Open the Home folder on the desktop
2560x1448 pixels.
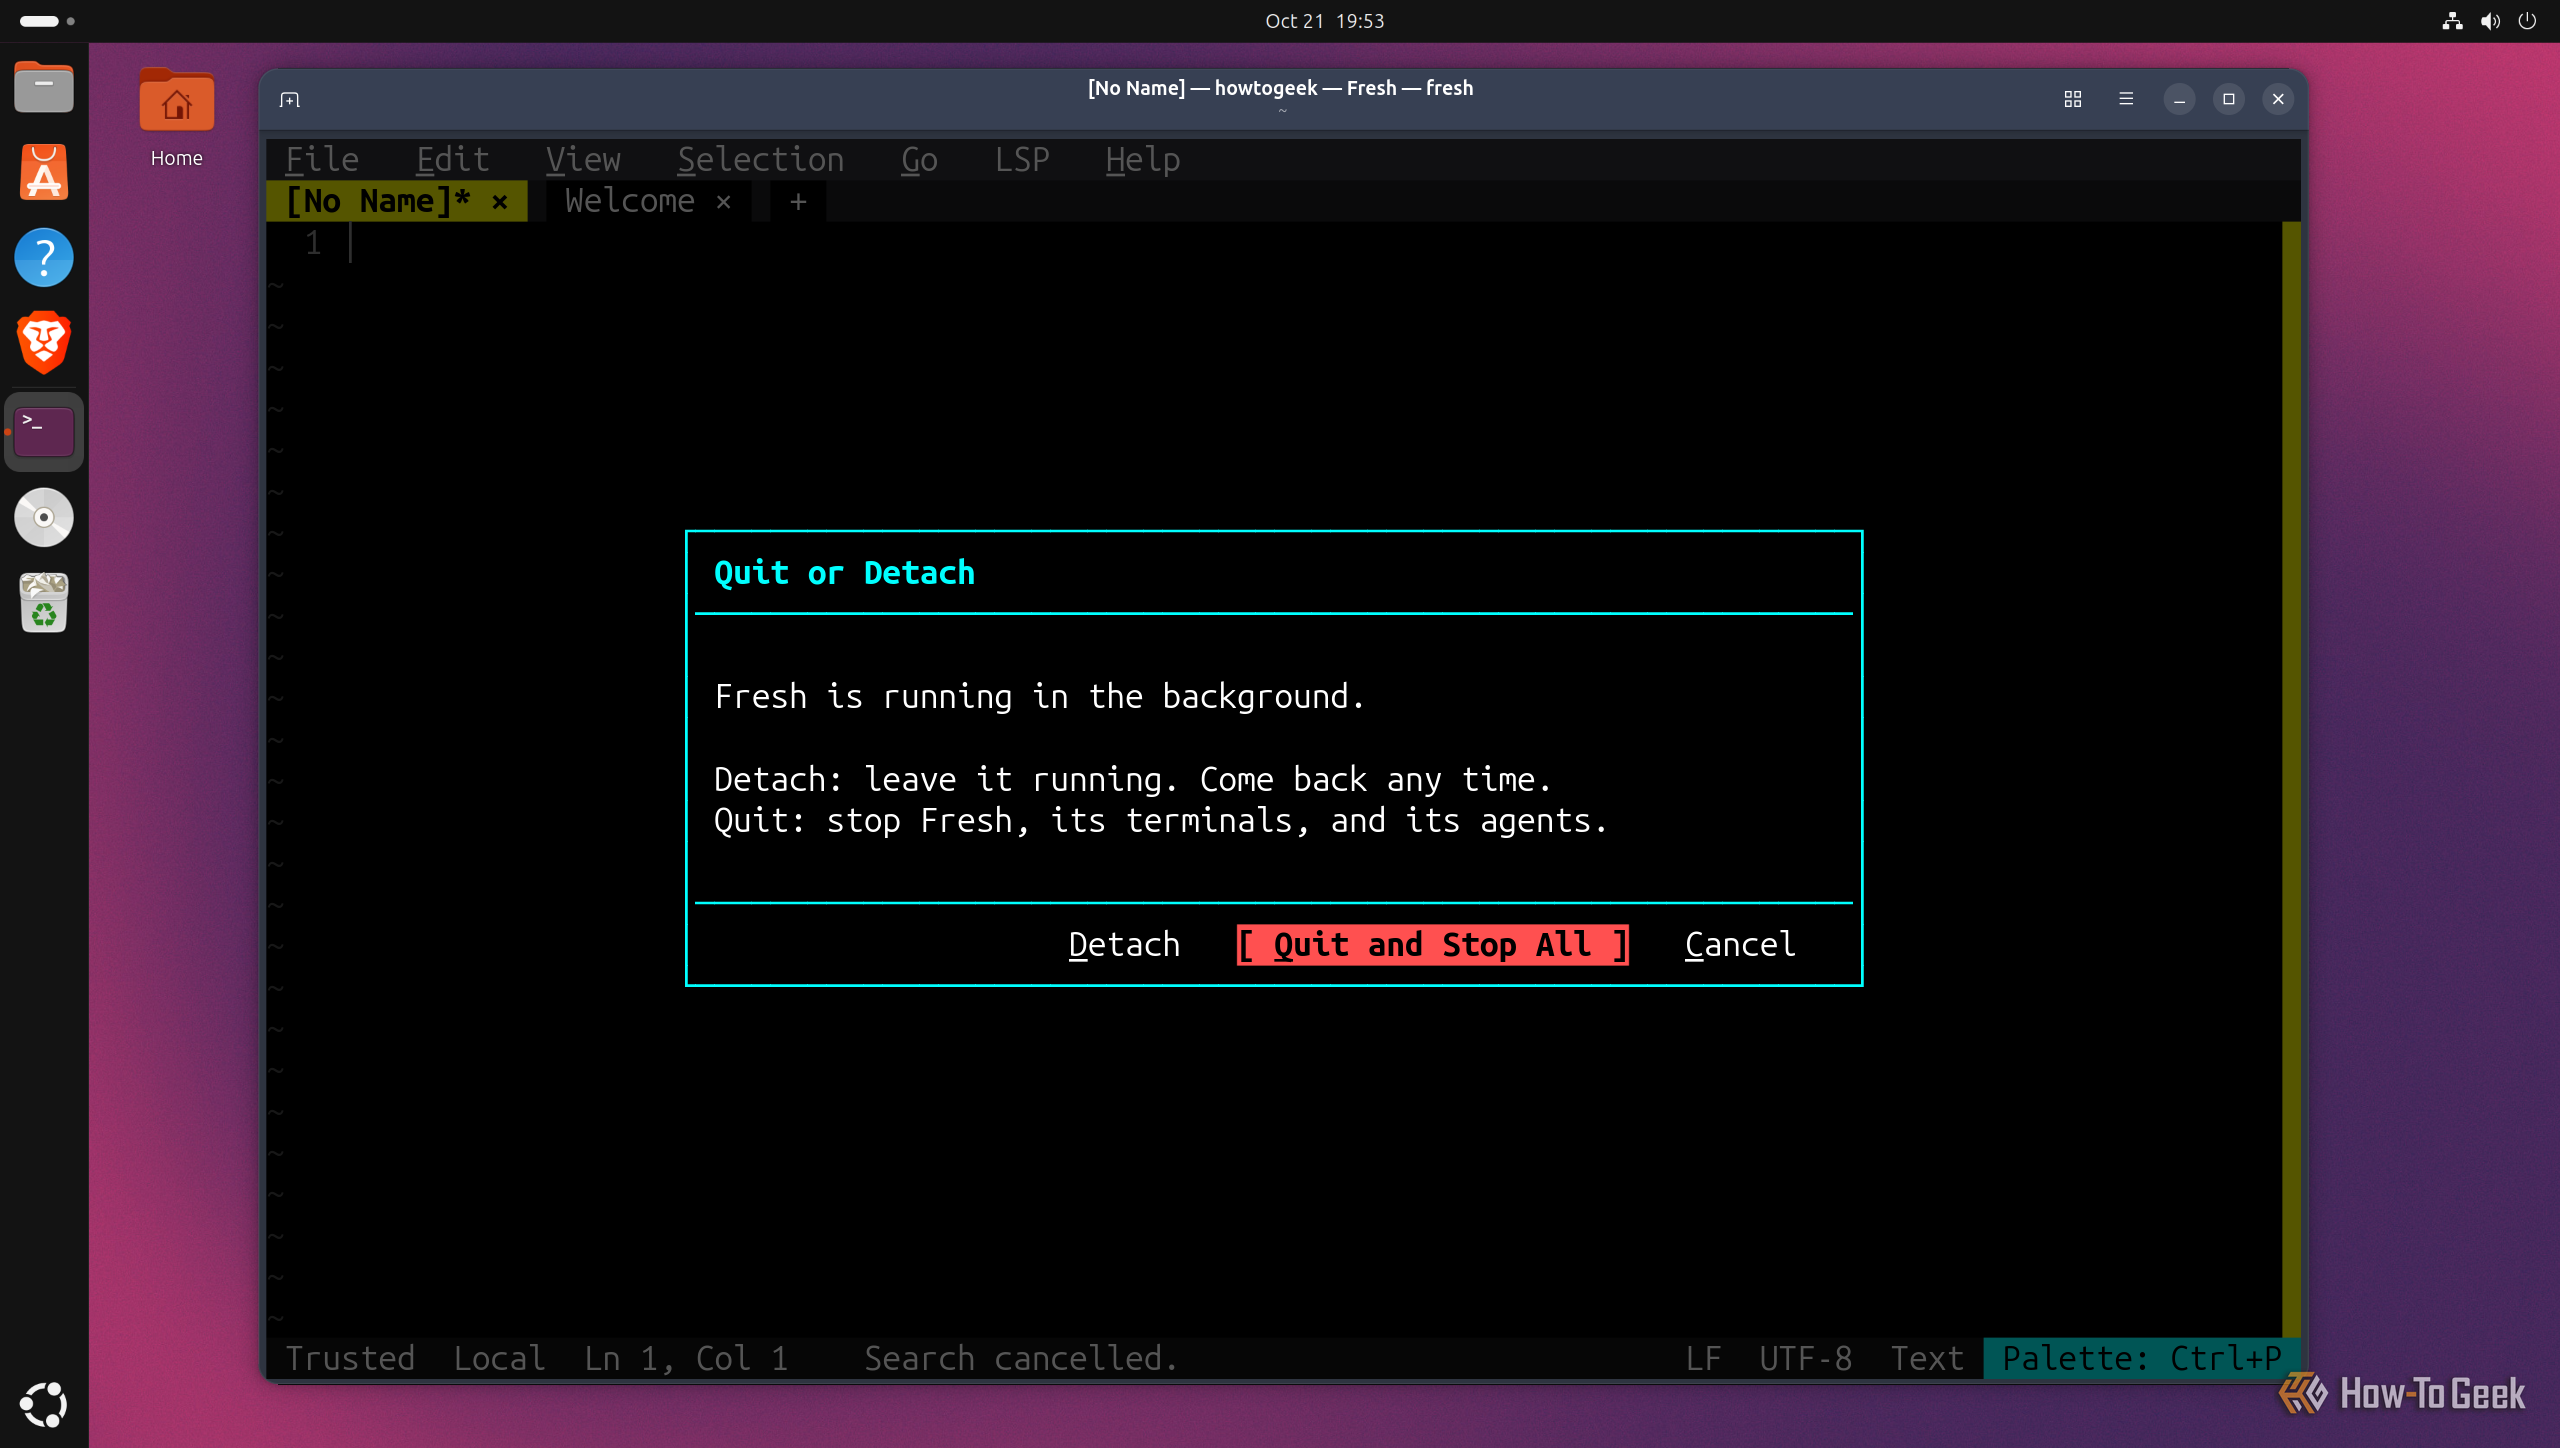[x=176, y=117]
